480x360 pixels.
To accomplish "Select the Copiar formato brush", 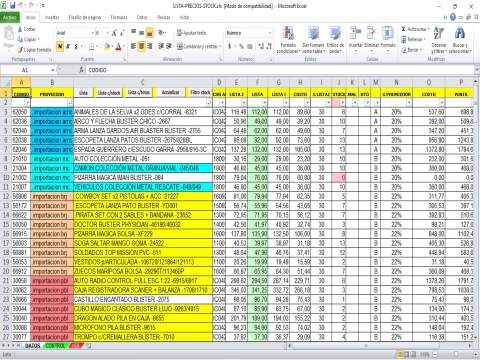I will [x=21, y=50].
